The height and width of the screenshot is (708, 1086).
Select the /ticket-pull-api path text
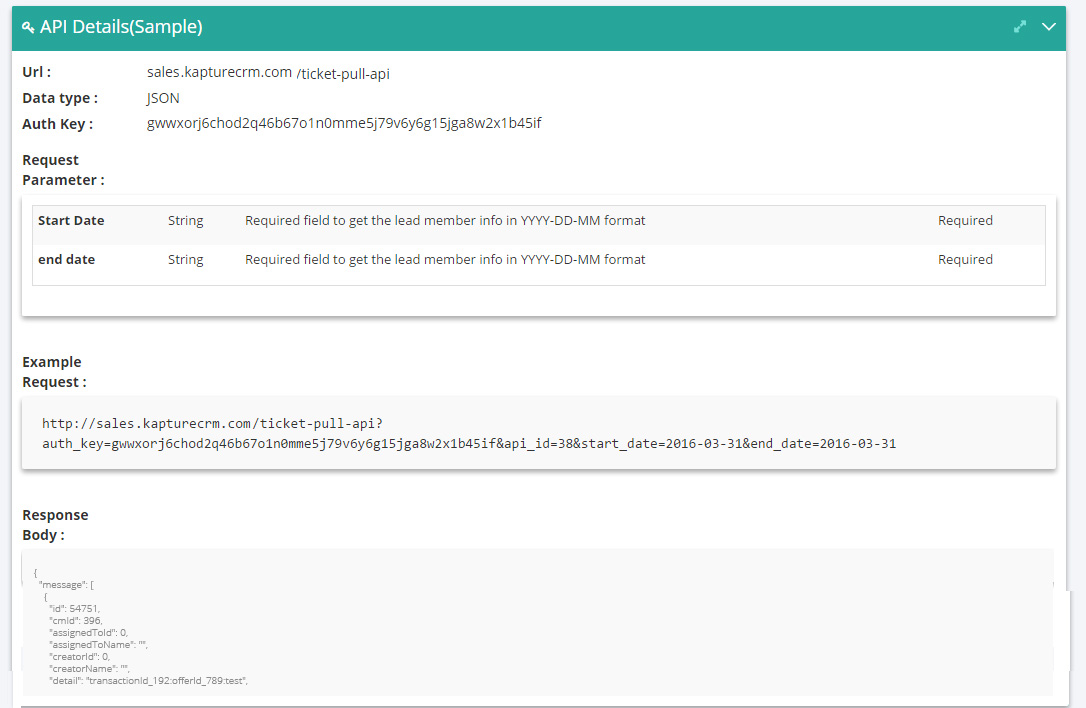click(x=343, y=73)
